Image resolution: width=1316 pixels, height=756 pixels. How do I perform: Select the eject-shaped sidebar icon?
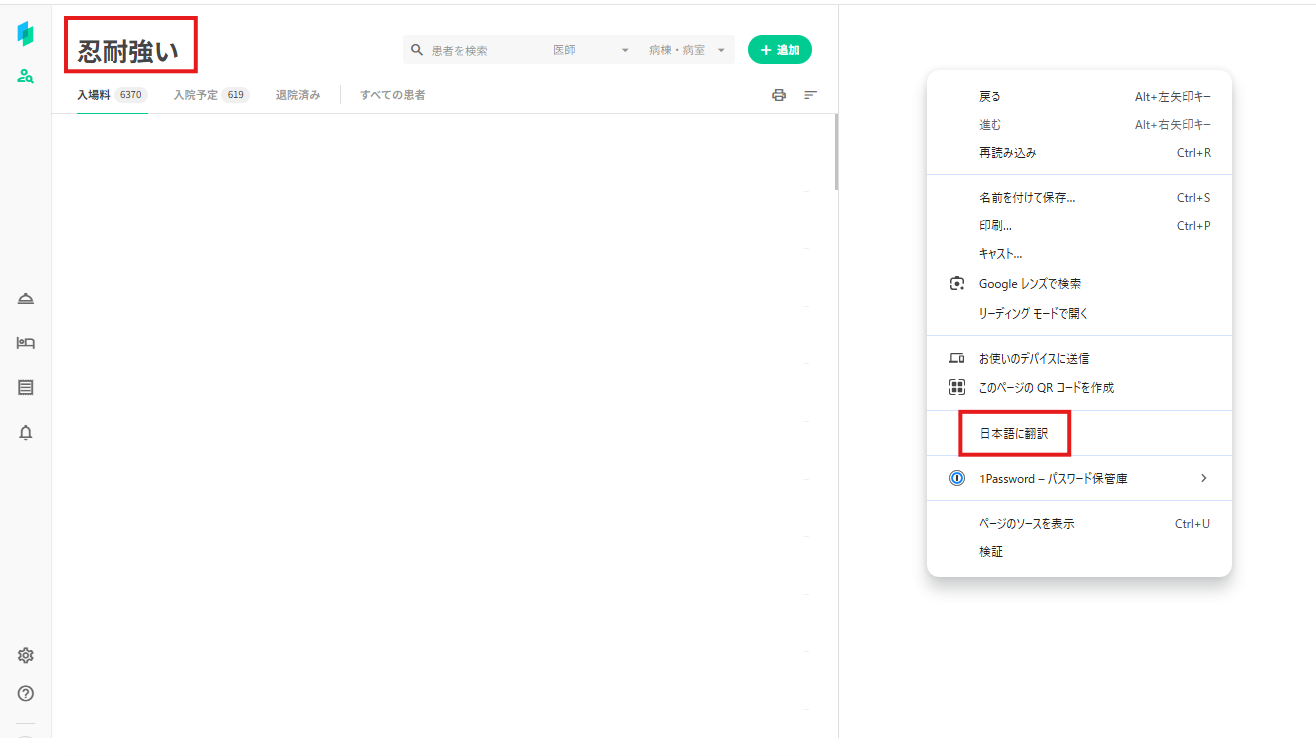coord(26,299)
